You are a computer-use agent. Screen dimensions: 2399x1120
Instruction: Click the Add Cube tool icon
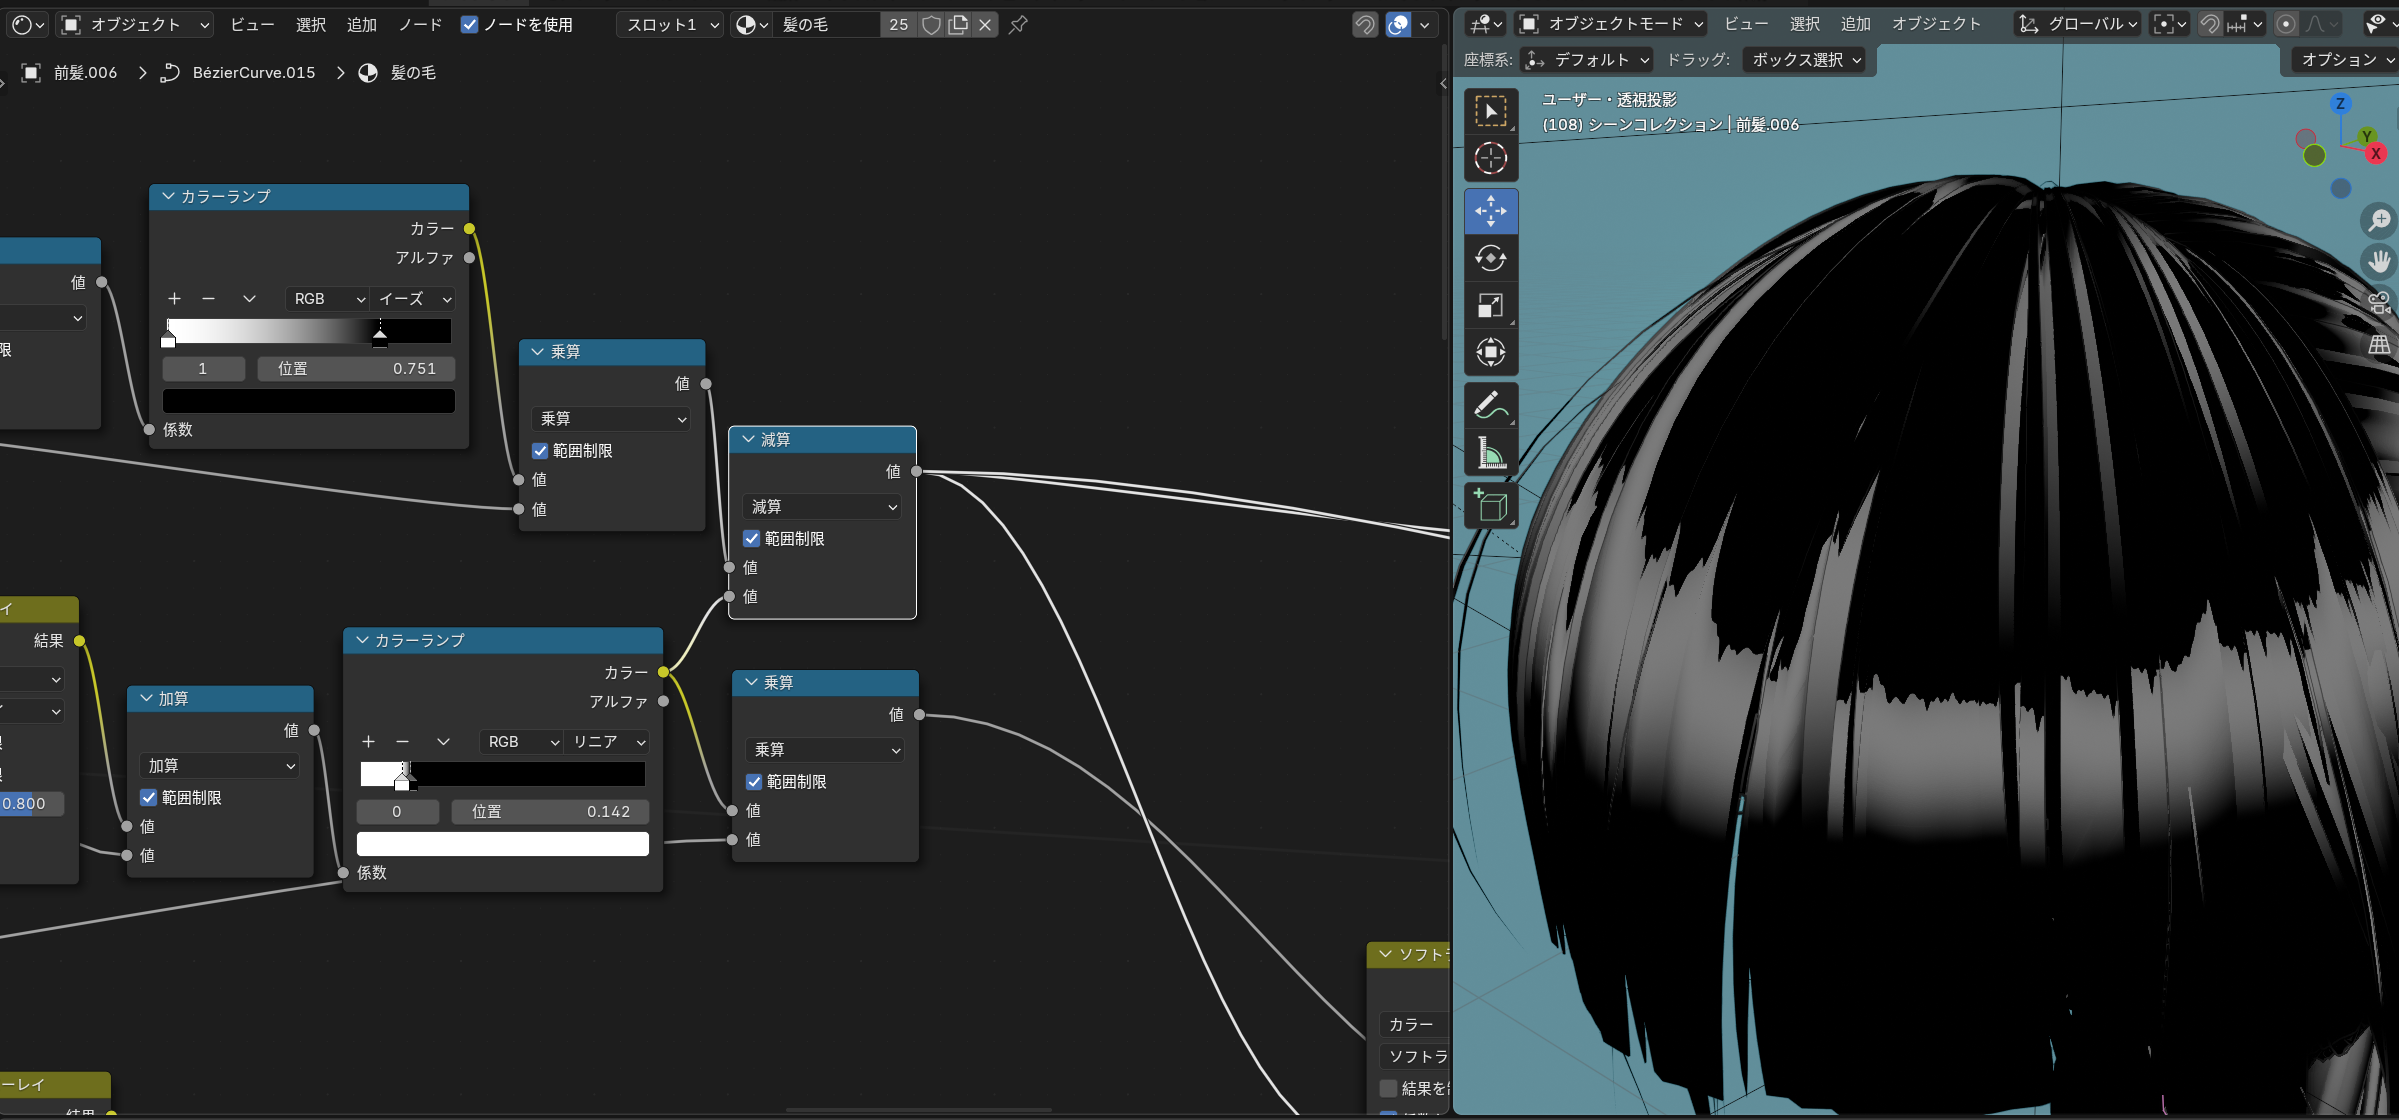point(1490,506)
